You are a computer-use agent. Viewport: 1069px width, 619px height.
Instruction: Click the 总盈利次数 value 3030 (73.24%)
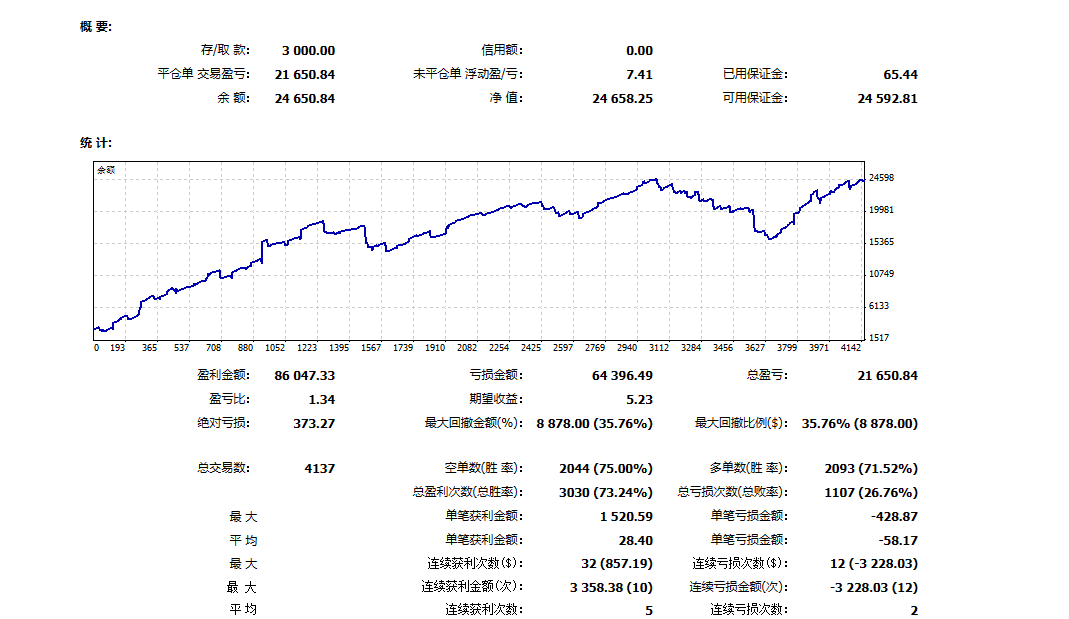point(605,492)
